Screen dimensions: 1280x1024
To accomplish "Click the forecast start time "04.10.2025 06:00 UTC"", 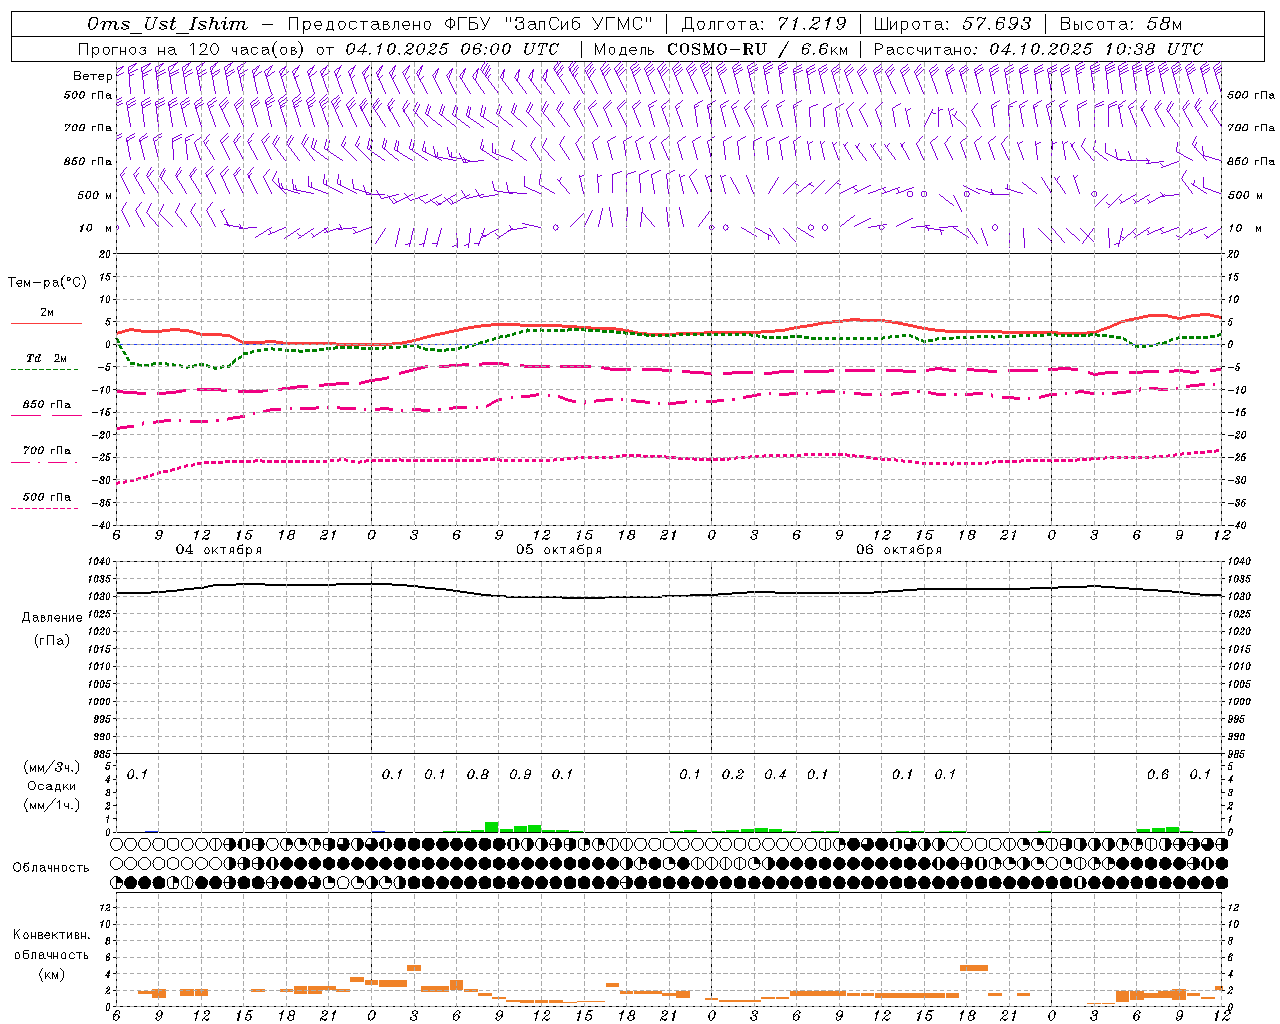I will tap(451, 48).
